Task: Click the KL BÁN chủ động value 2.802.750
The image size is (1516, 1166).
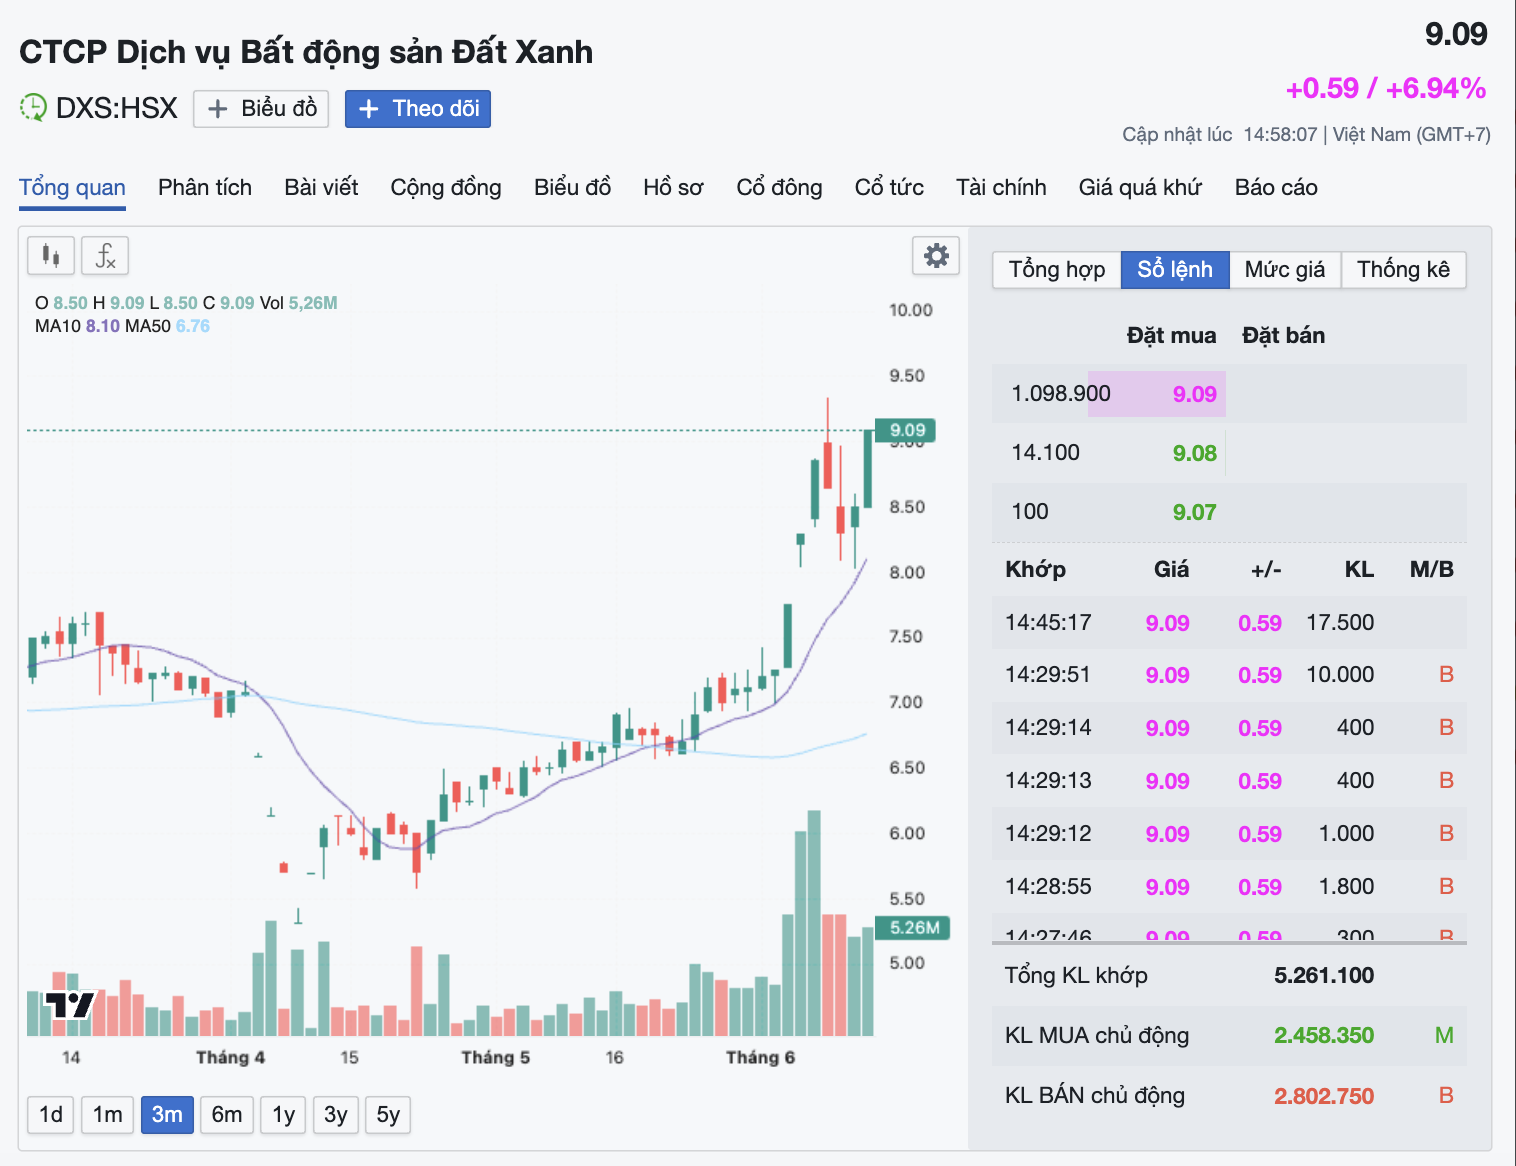Action: [1324, 1096]
